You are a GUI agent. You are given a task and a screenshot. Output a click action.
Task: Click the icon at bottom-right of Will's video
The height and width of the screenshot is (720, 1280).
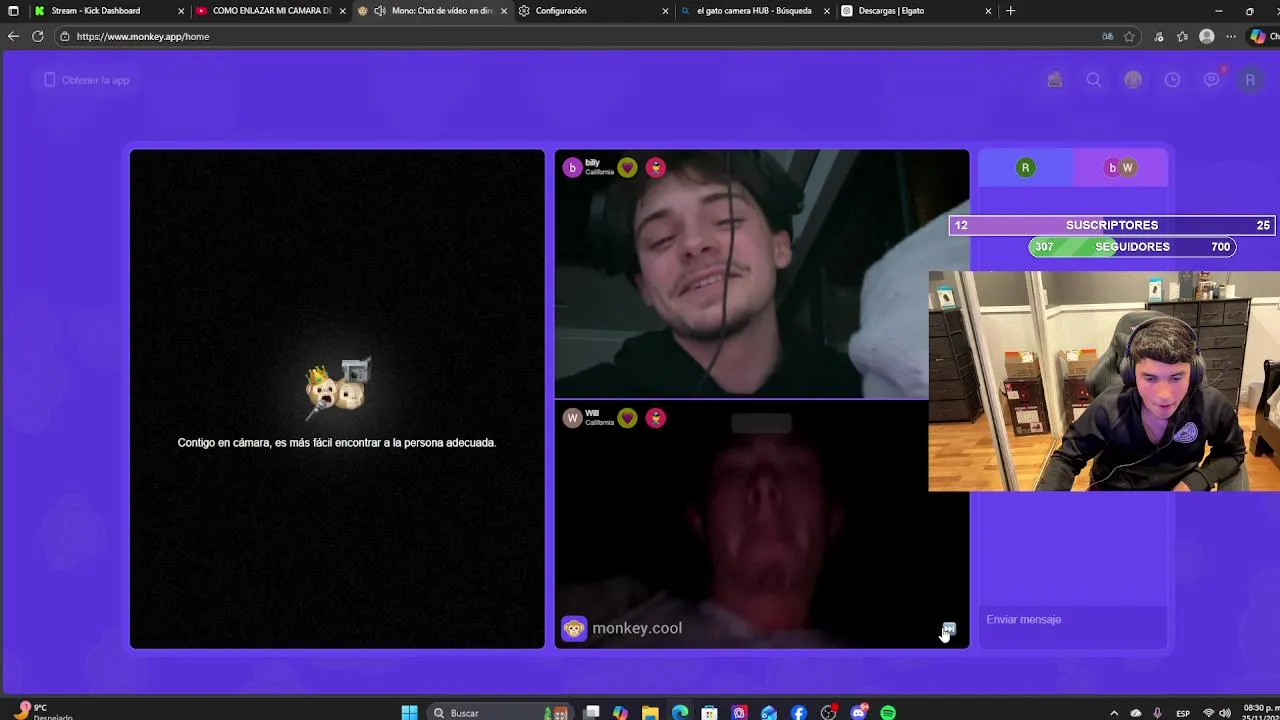pyautogui.click(x=949, y=629)
